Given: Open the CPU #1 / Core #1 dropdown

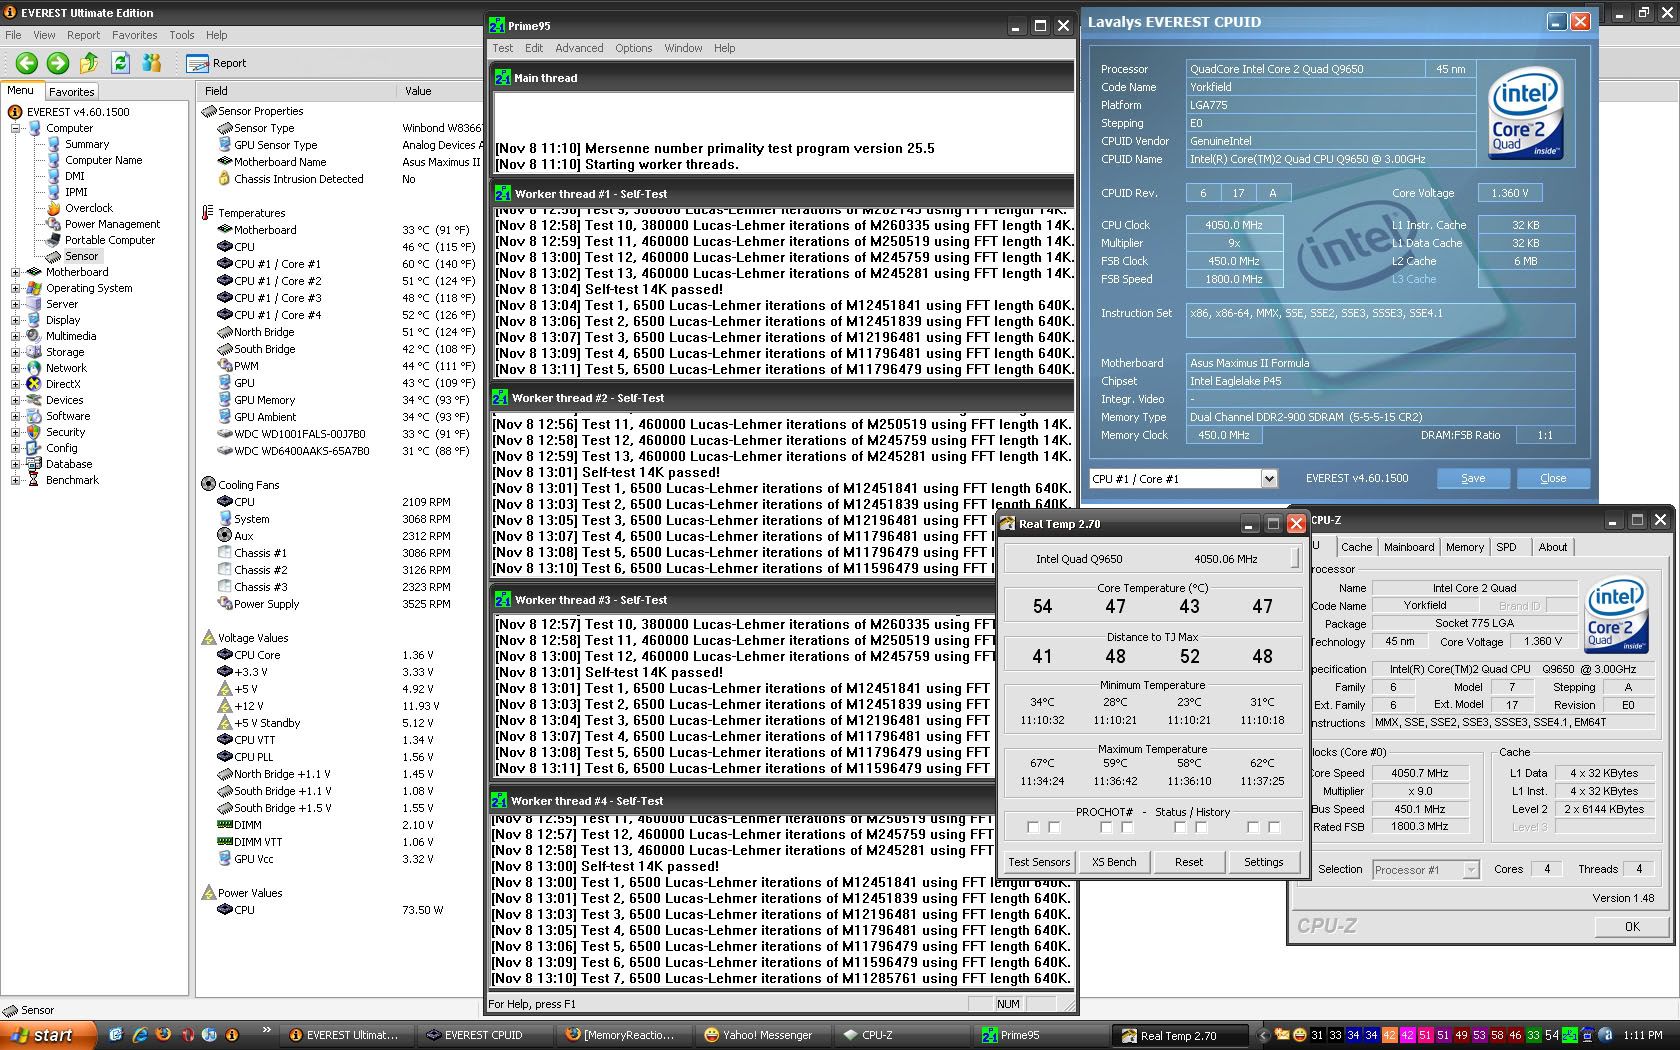Looking at the screenshot, I should (x=1268, y=479).
